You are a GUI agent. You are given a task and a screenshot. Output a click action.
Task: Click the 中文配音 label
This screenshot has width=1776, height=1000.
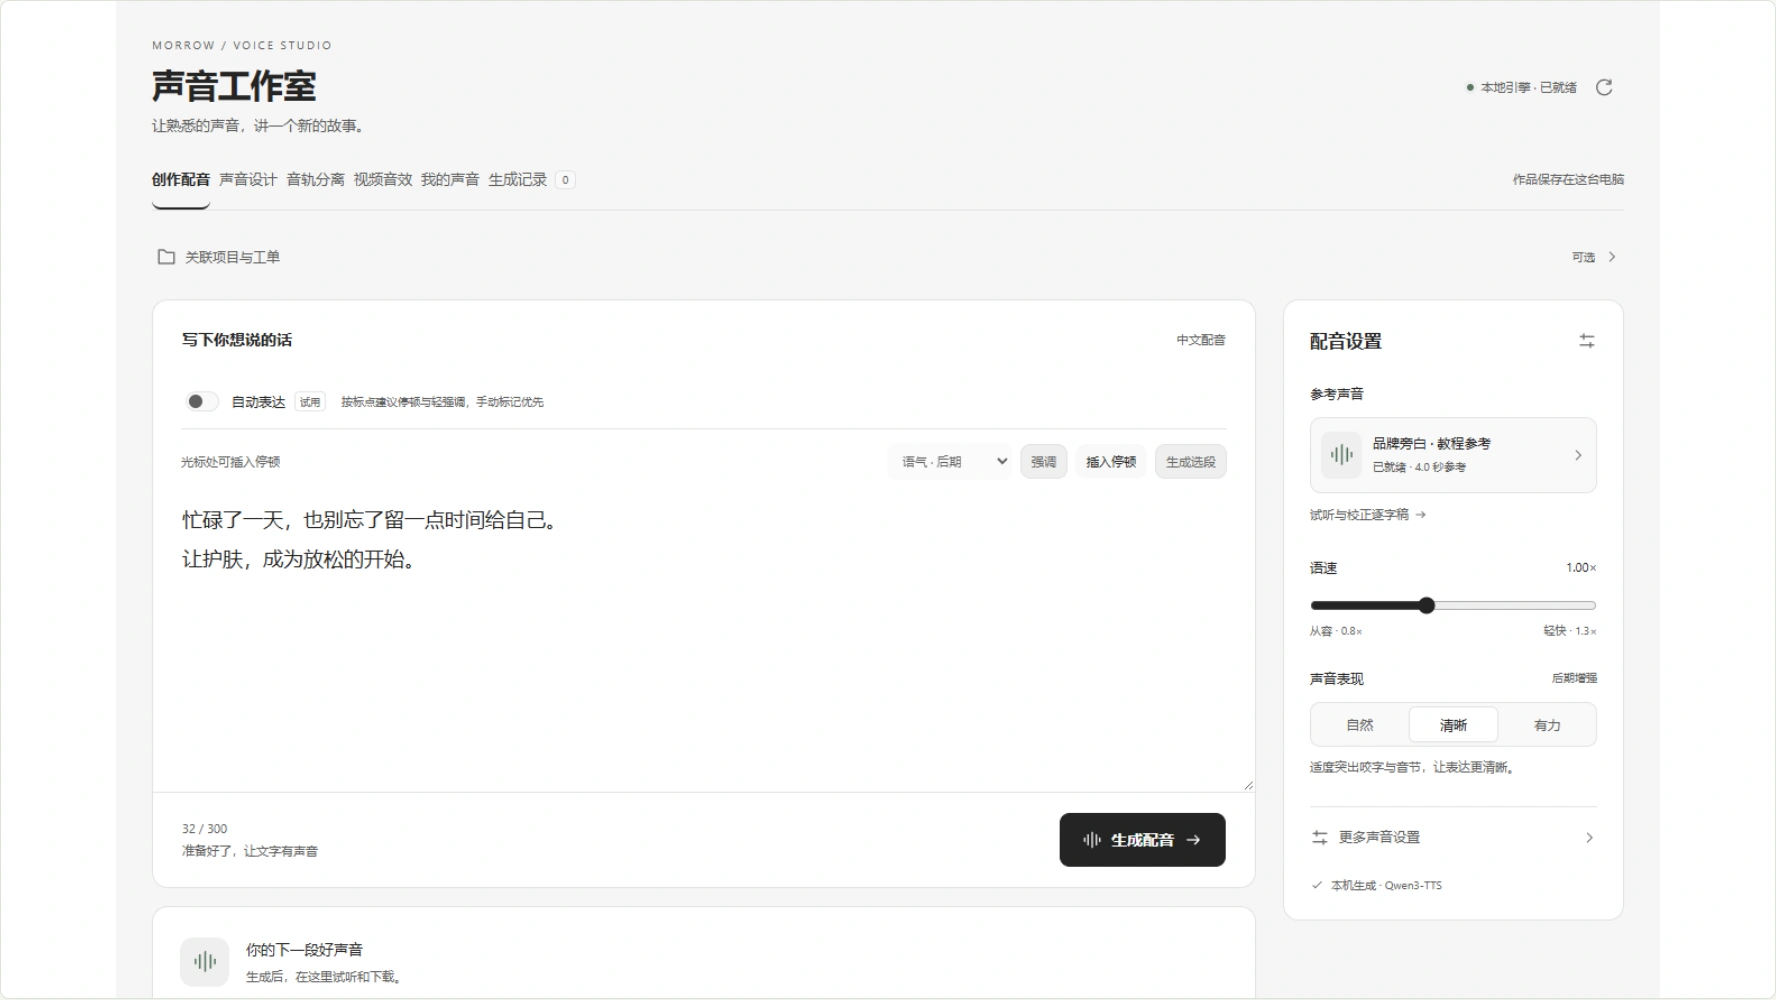coord(1200,340)
